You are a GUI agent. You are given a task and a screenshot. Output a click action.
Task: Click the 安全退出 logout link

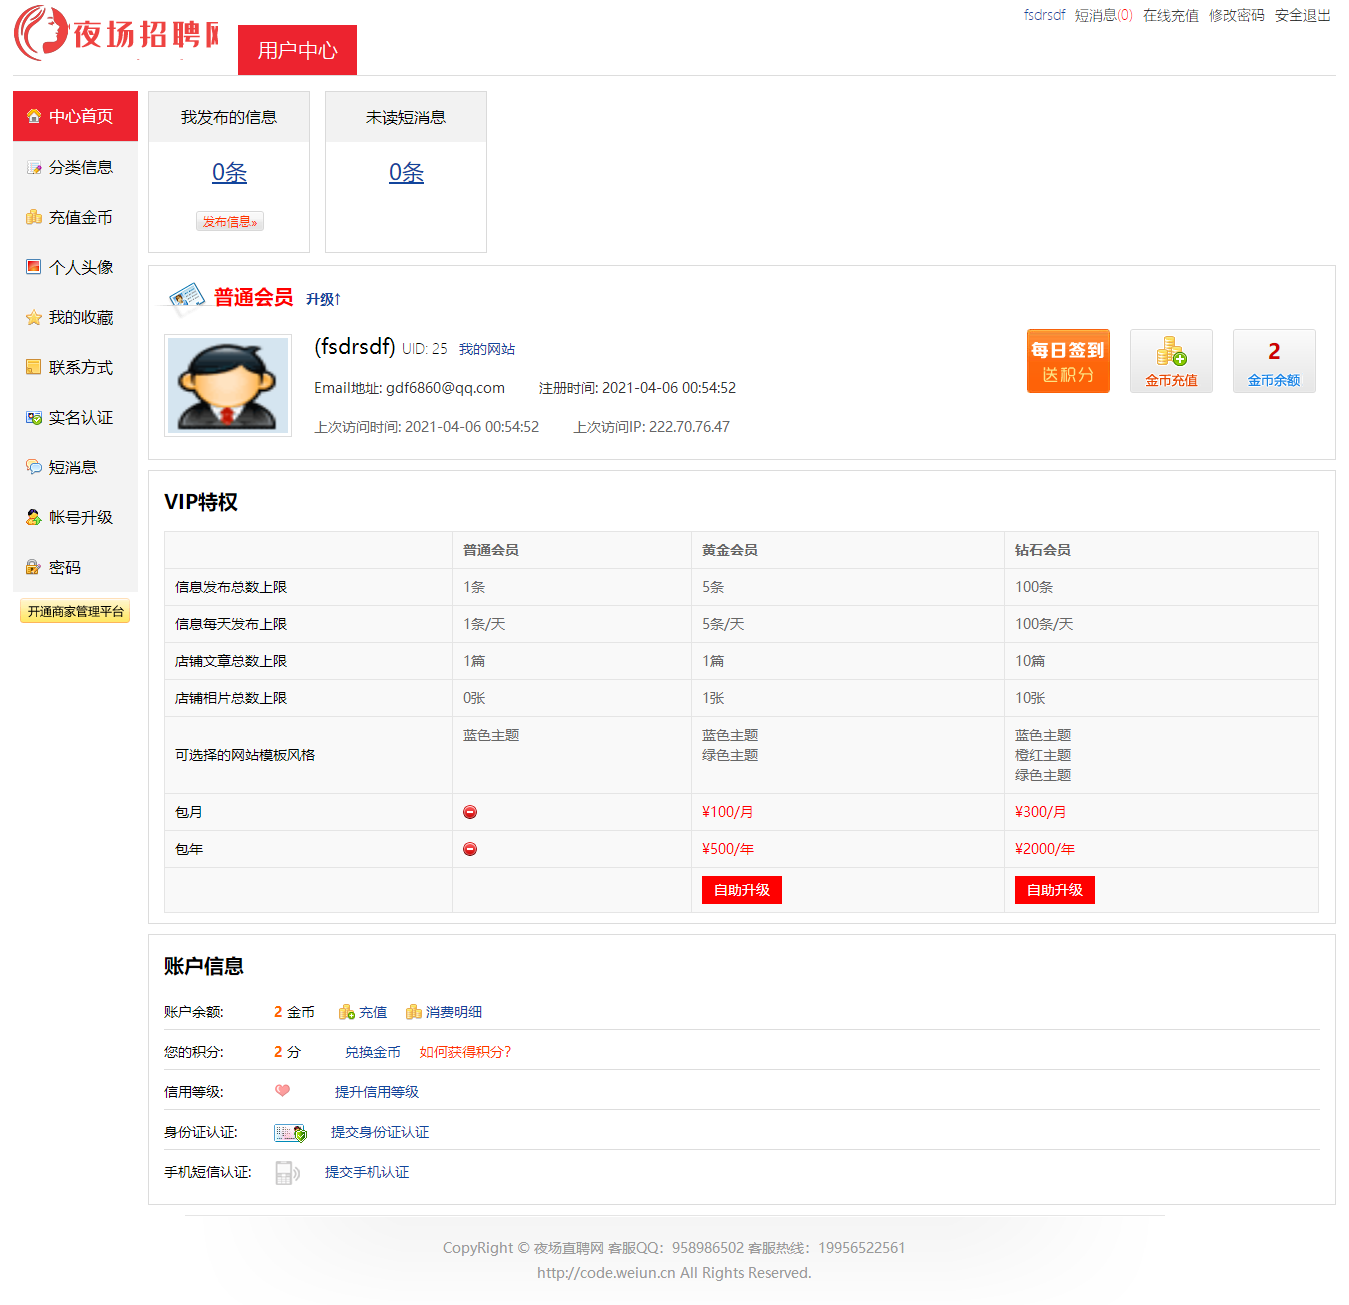pos(1302,15)
